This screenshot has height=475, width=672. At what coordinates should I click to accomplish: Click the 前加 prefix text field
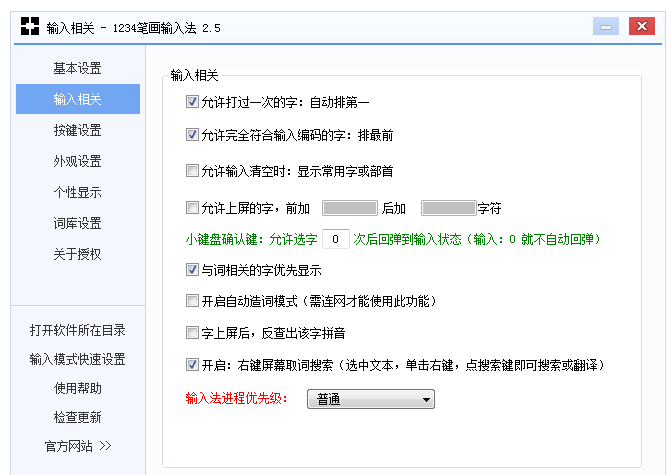pos(348,209)
